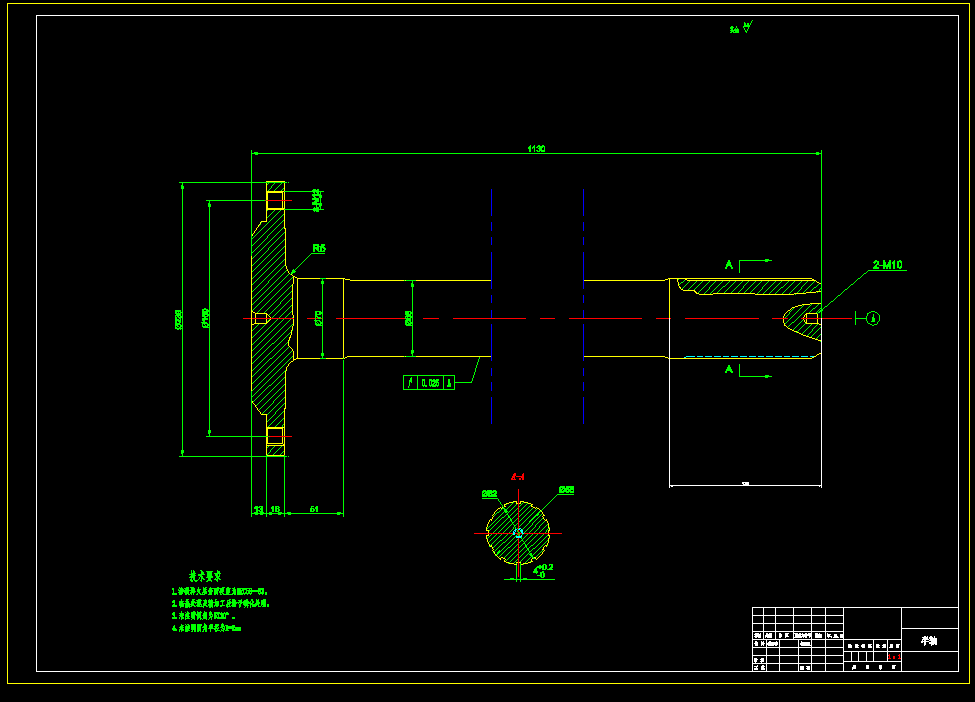Click the 51 length dimension
975x702 pixels.
[314, 509]
